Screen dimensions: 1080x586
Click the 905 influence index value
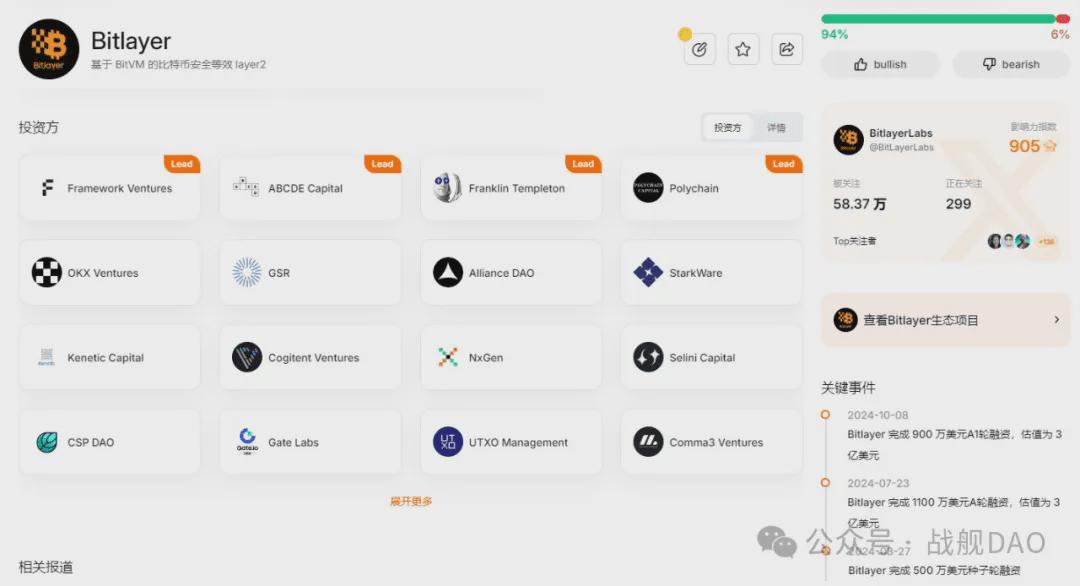(x=1024, y=146)
